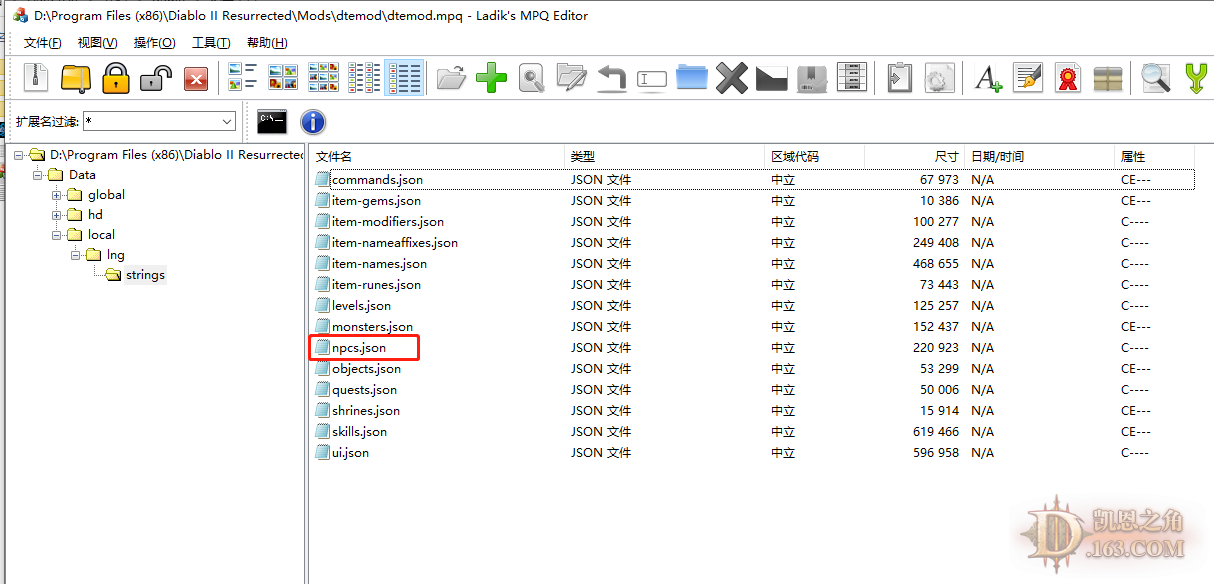
Task: Select monsters.json file
Action: pyautogui.click(x=372, y=327)
